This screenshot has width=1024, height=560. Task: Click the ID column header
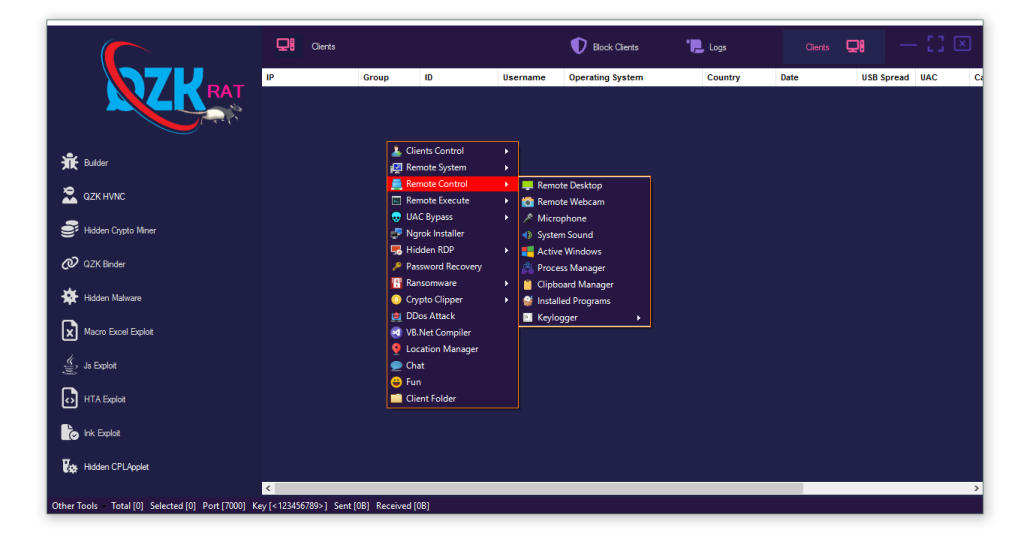[x=459, y=77]
